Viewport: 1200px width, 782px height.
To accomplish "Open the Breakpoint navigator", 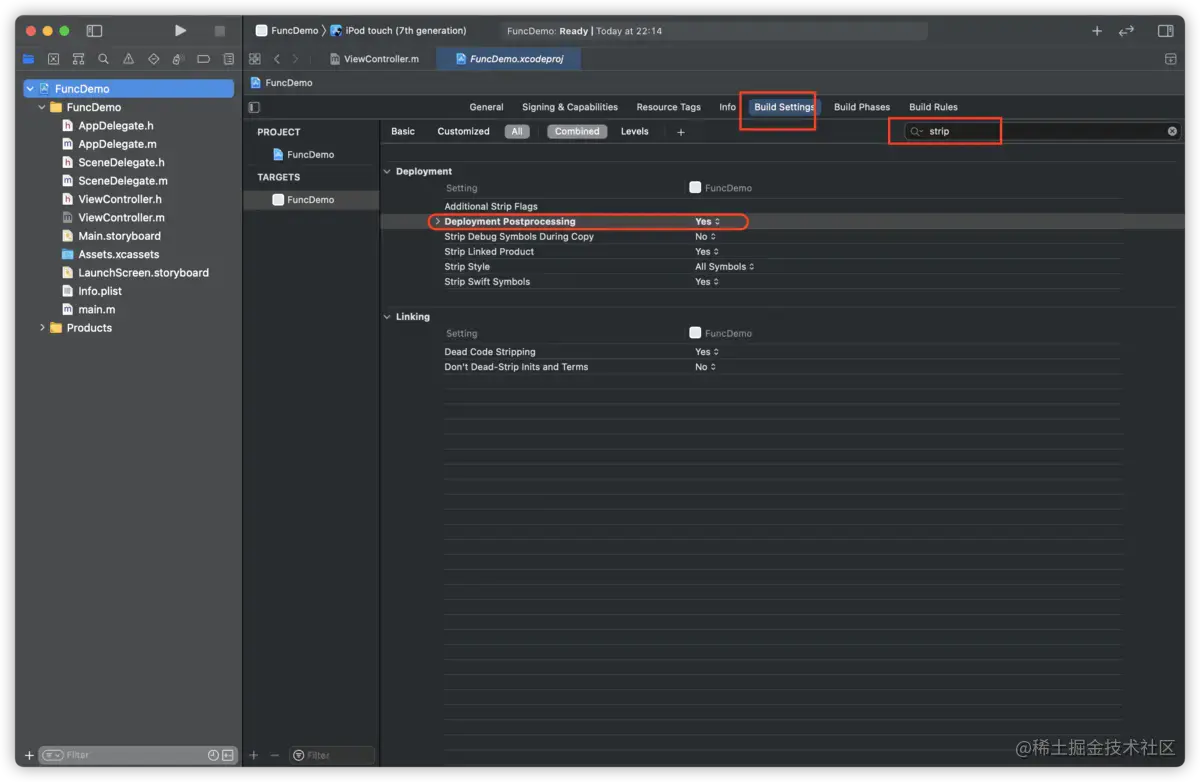I will point(203,59).
